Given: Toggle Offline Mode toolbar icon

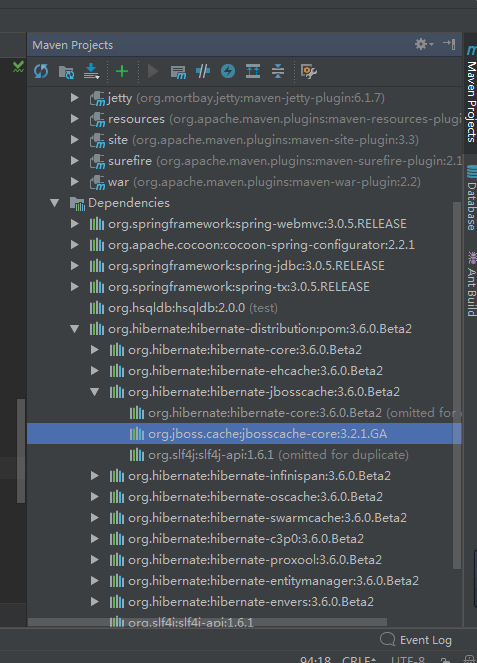Looking at the screenshot, I should 203,71.
